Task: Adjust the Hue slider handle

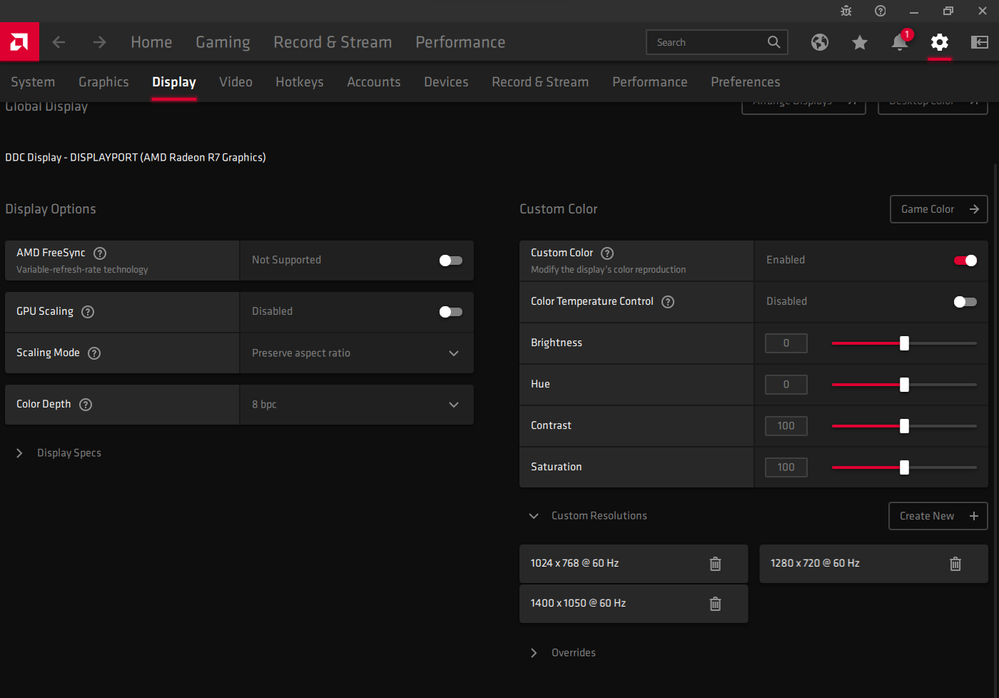Action: [904, 385]
